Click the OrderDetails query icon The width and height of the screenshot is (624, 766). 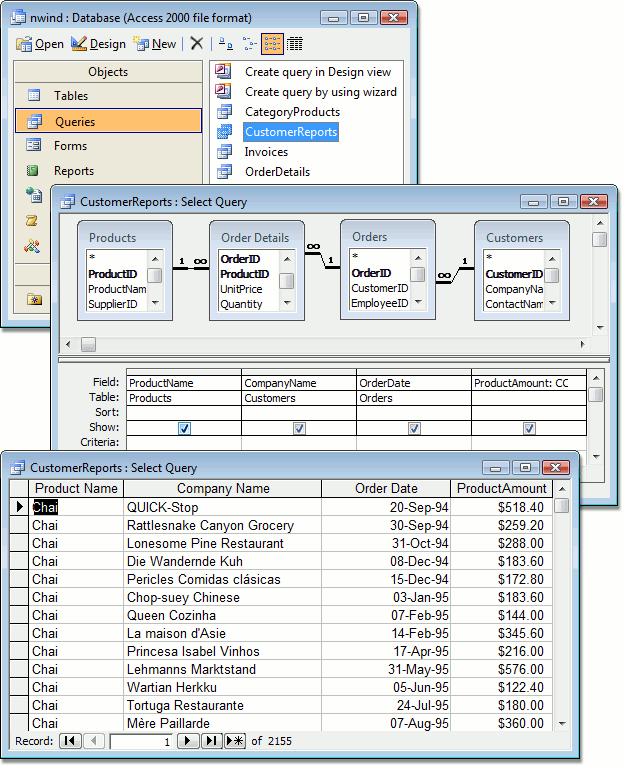(224, 172)
